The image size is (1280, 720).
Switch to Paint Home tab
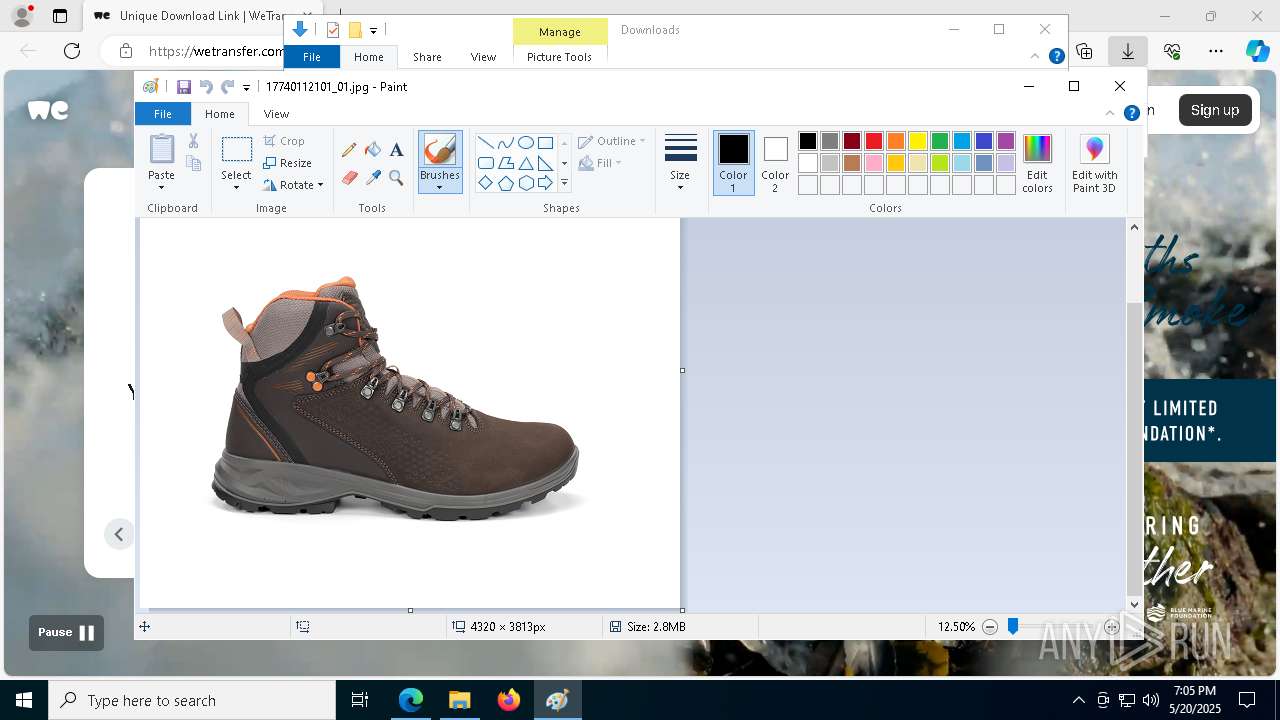point(220,114)
